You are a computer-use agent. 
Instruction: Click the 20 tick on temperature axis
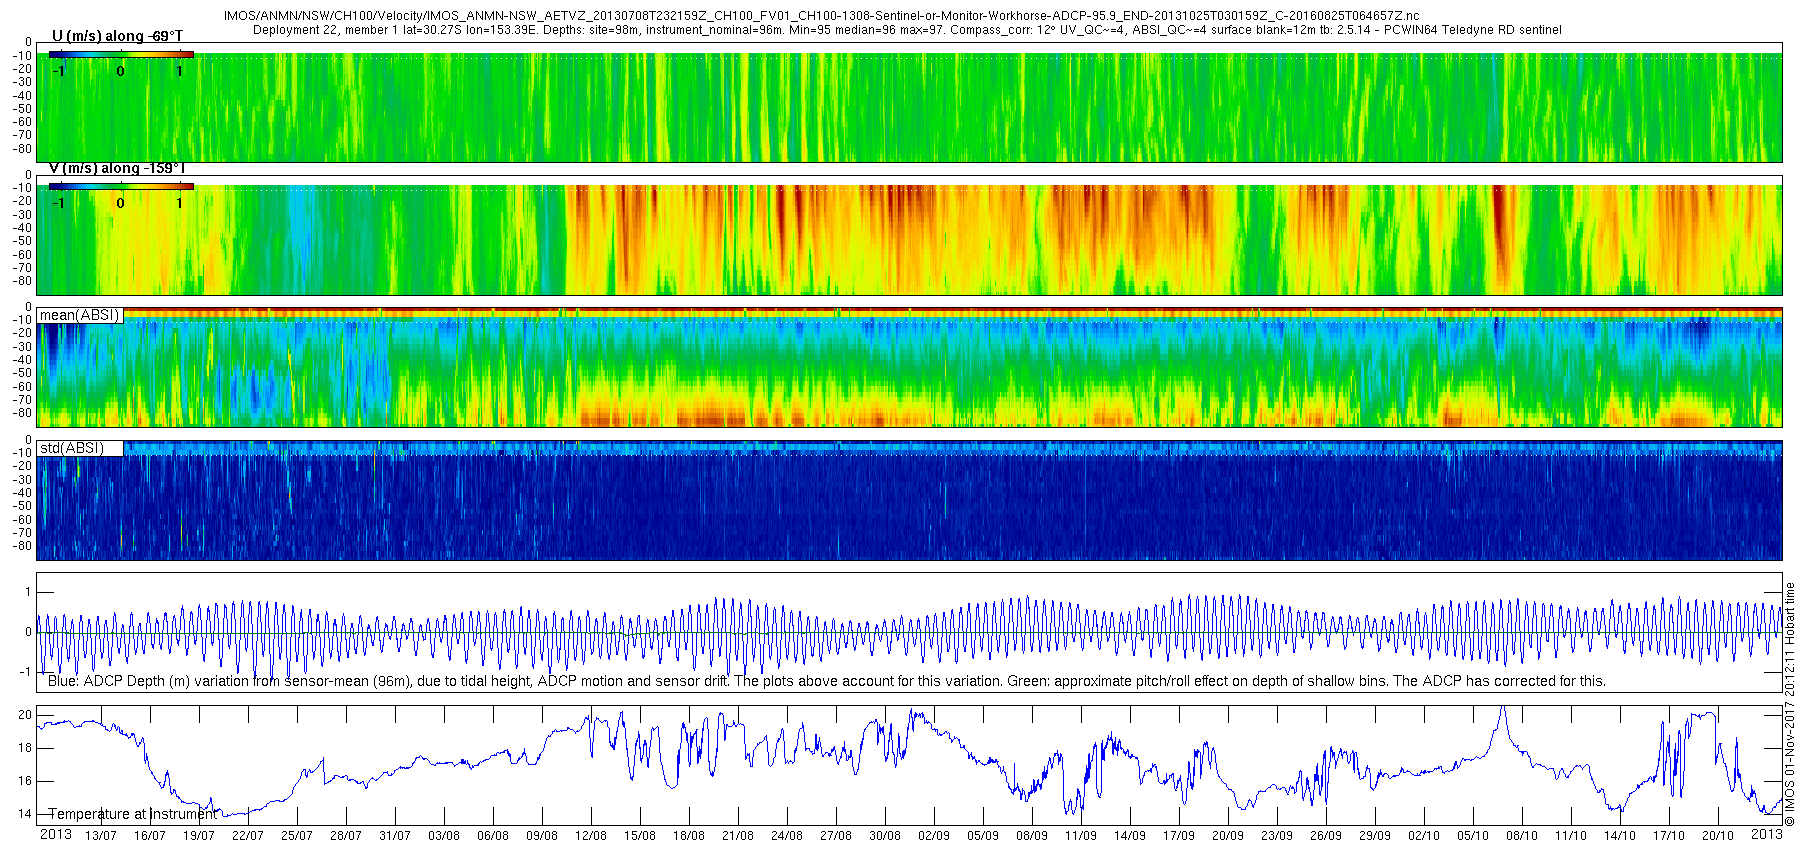click(25, 716)
